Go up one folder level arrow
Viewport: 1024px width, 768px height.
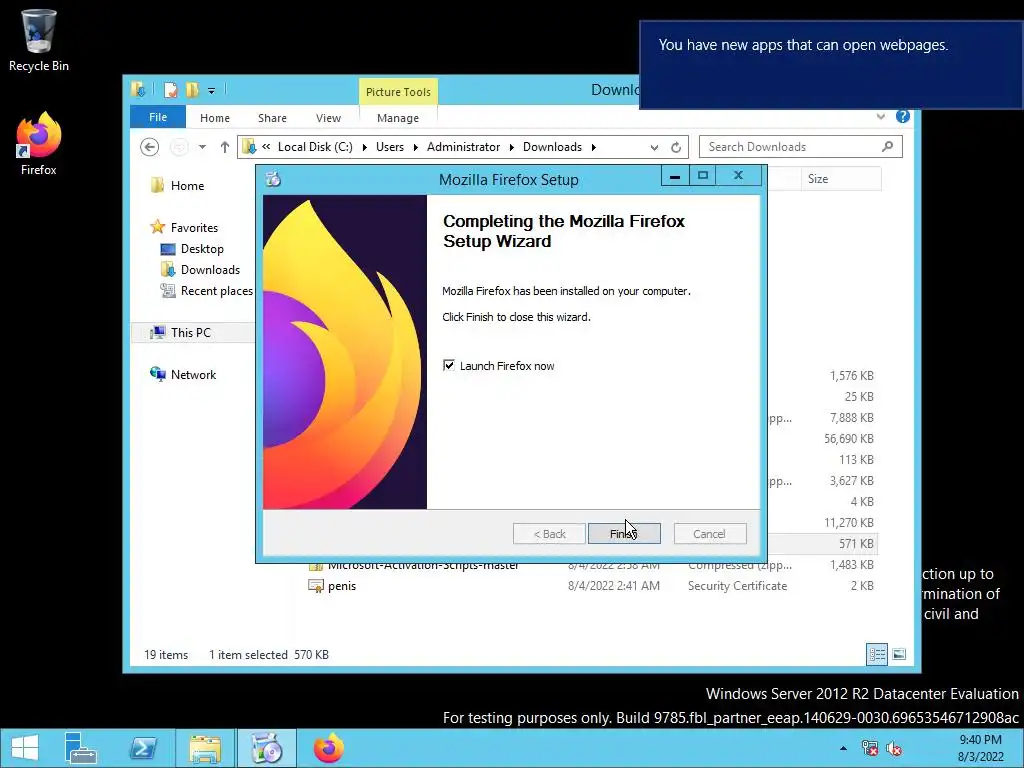click(x=225, y=147)
